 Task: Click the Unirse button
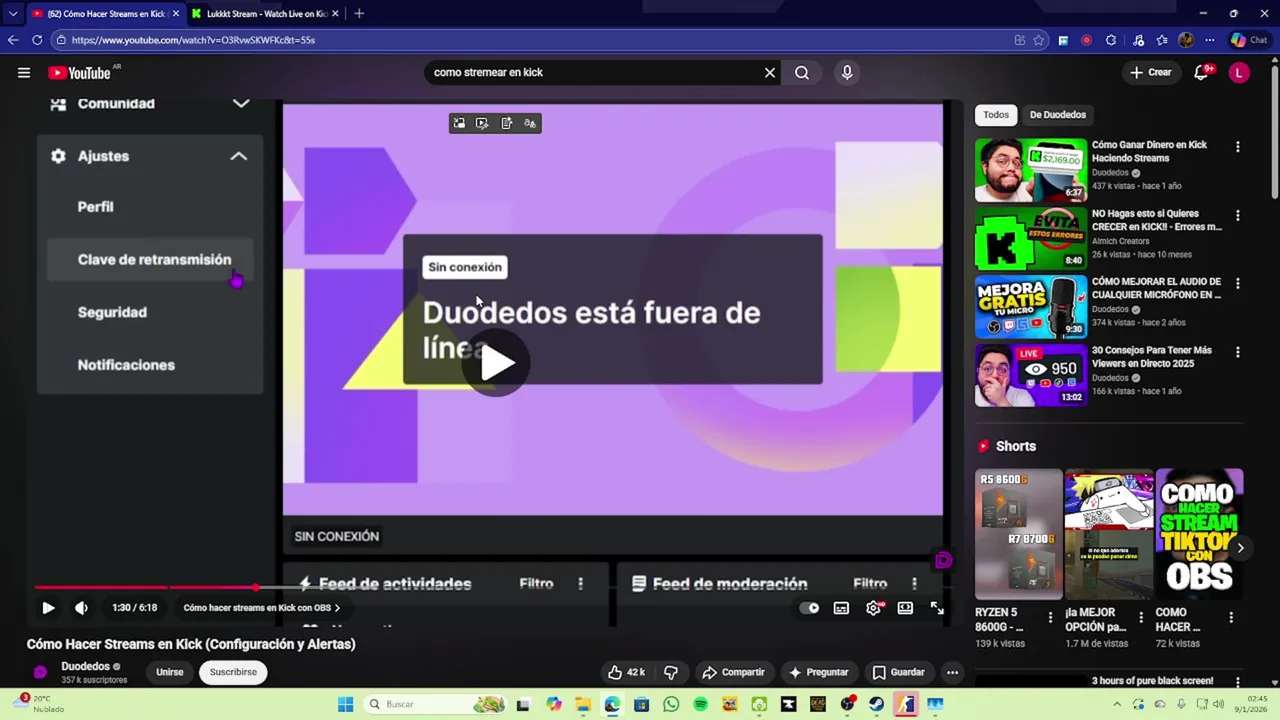[x=170, y=672]
